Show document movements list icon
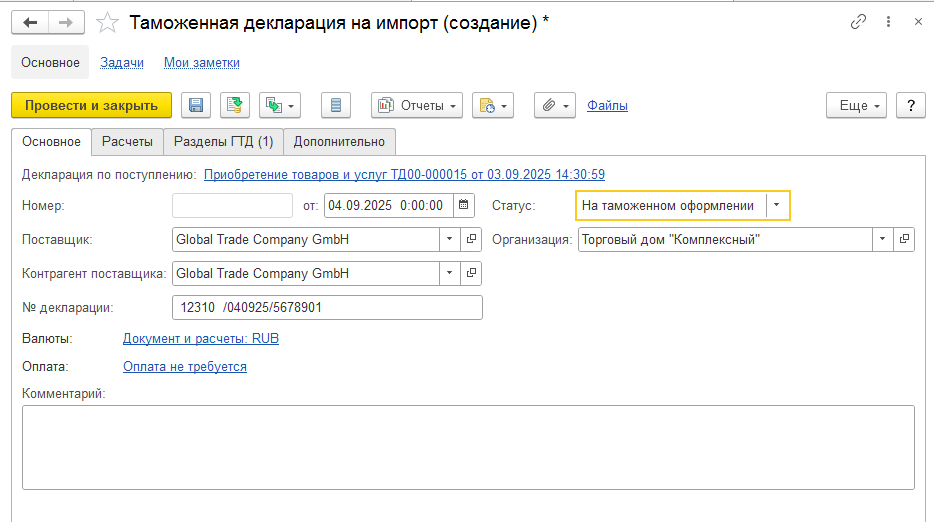 335,105
